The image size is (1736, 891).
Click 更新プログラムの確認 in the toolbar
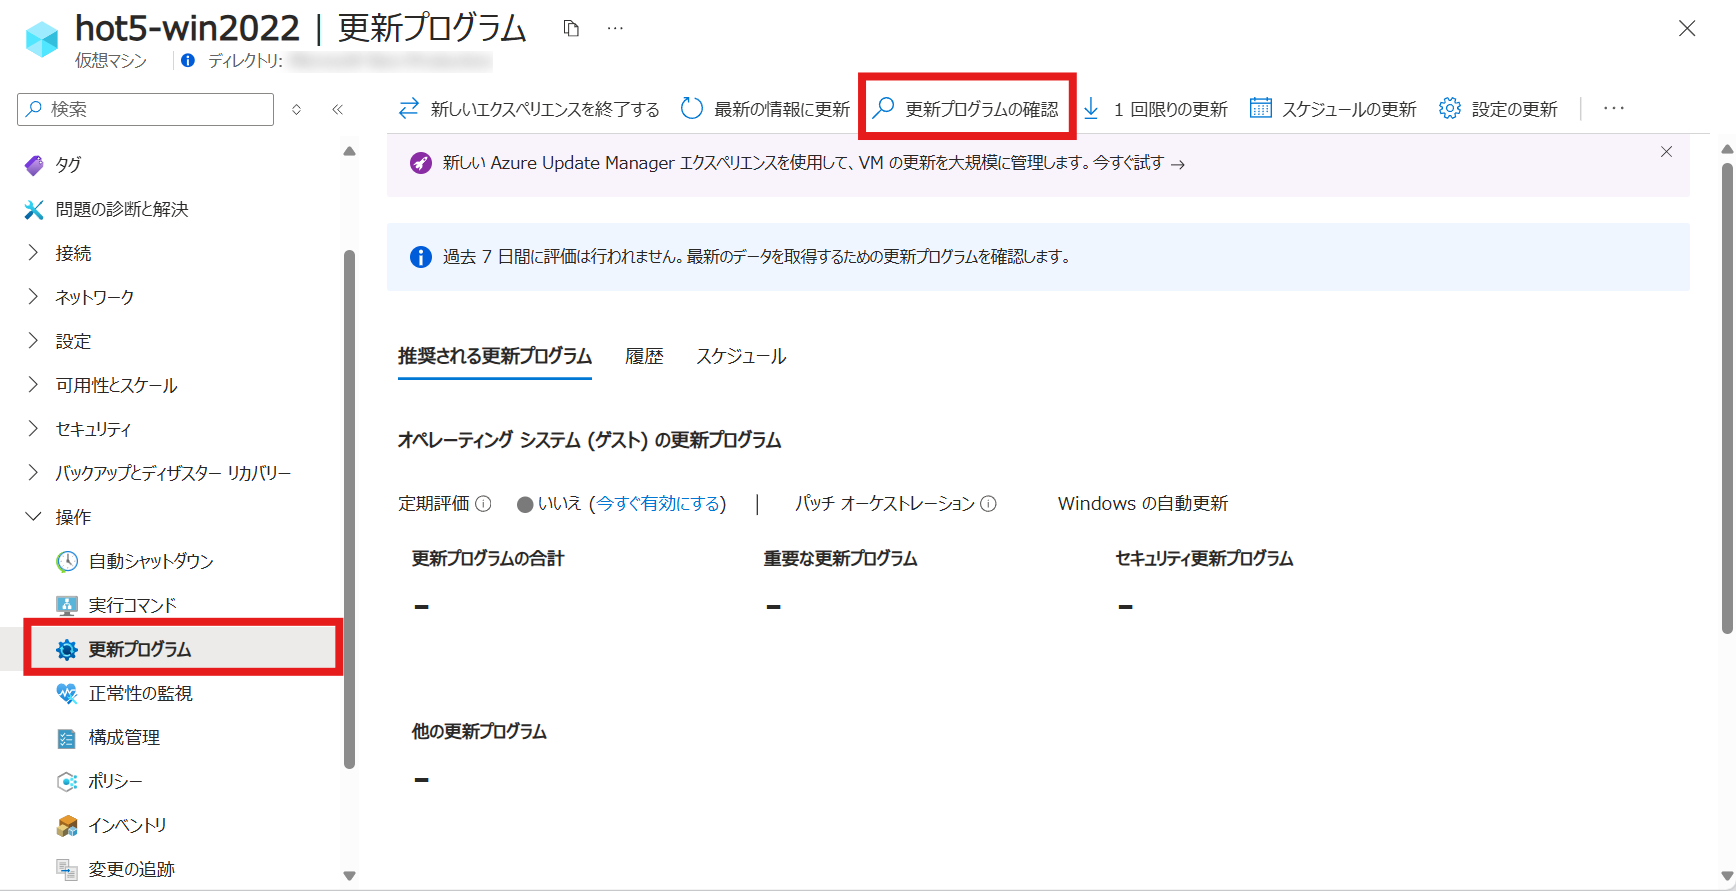[x=966, y=109]
